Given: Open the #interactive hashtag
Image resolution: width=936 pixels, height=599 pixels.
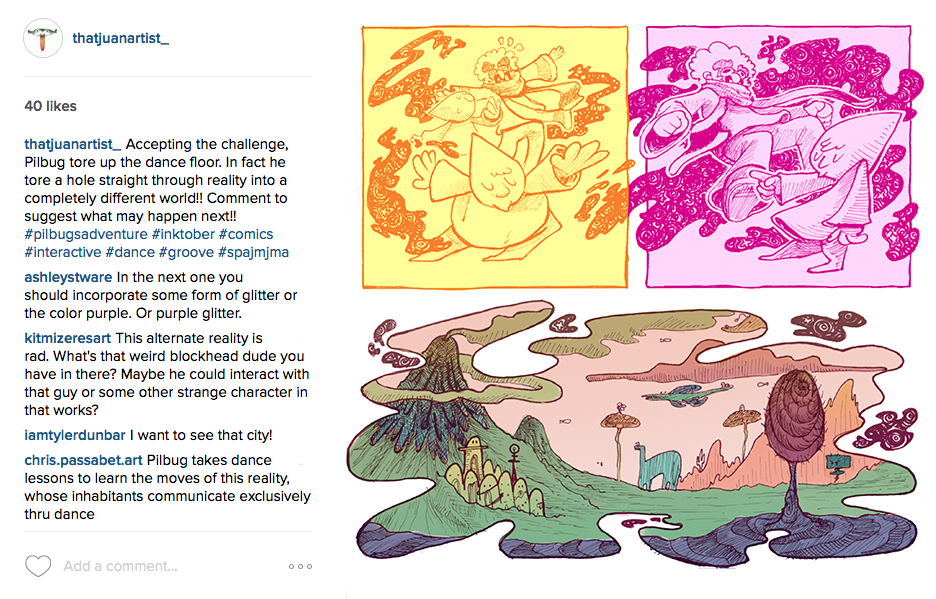Looking at the screenshot, I should coord(63,252).
